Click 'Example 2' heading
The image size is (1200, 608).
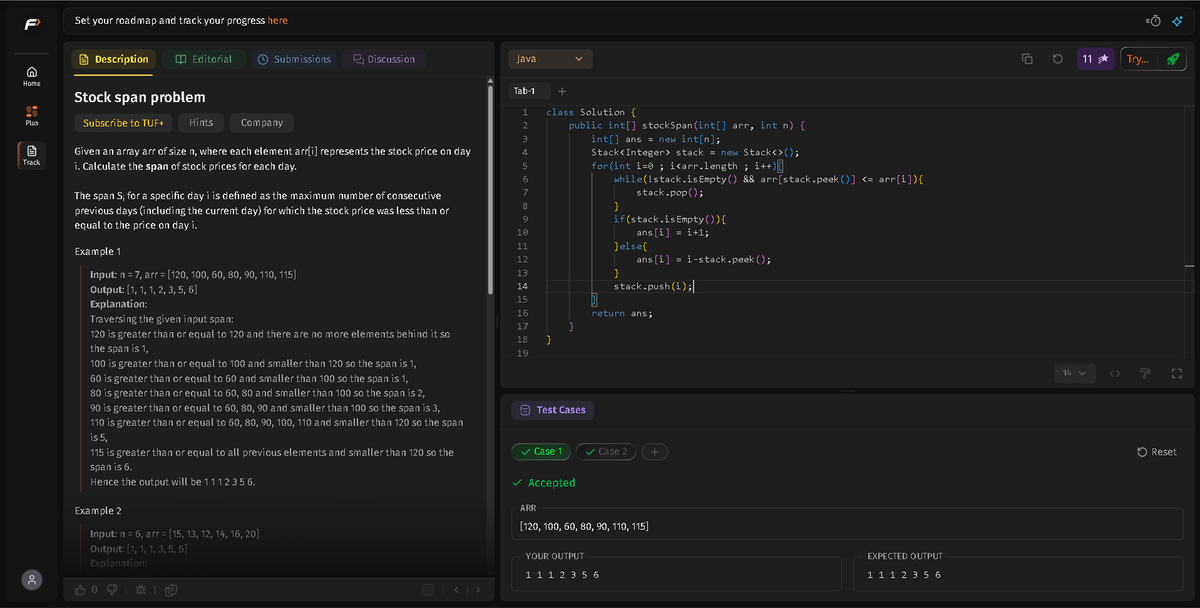click(98, 510)
